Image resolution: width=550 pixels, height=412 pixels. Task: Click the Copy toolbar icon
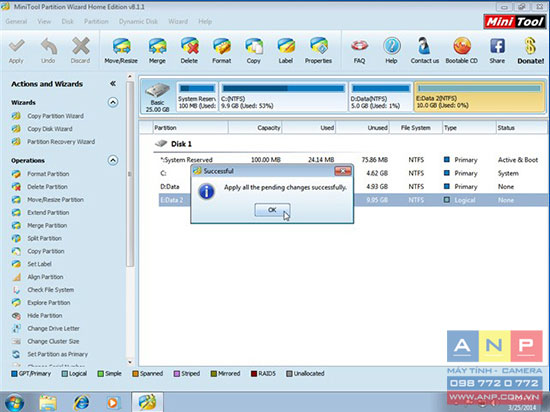pos(254,51)
